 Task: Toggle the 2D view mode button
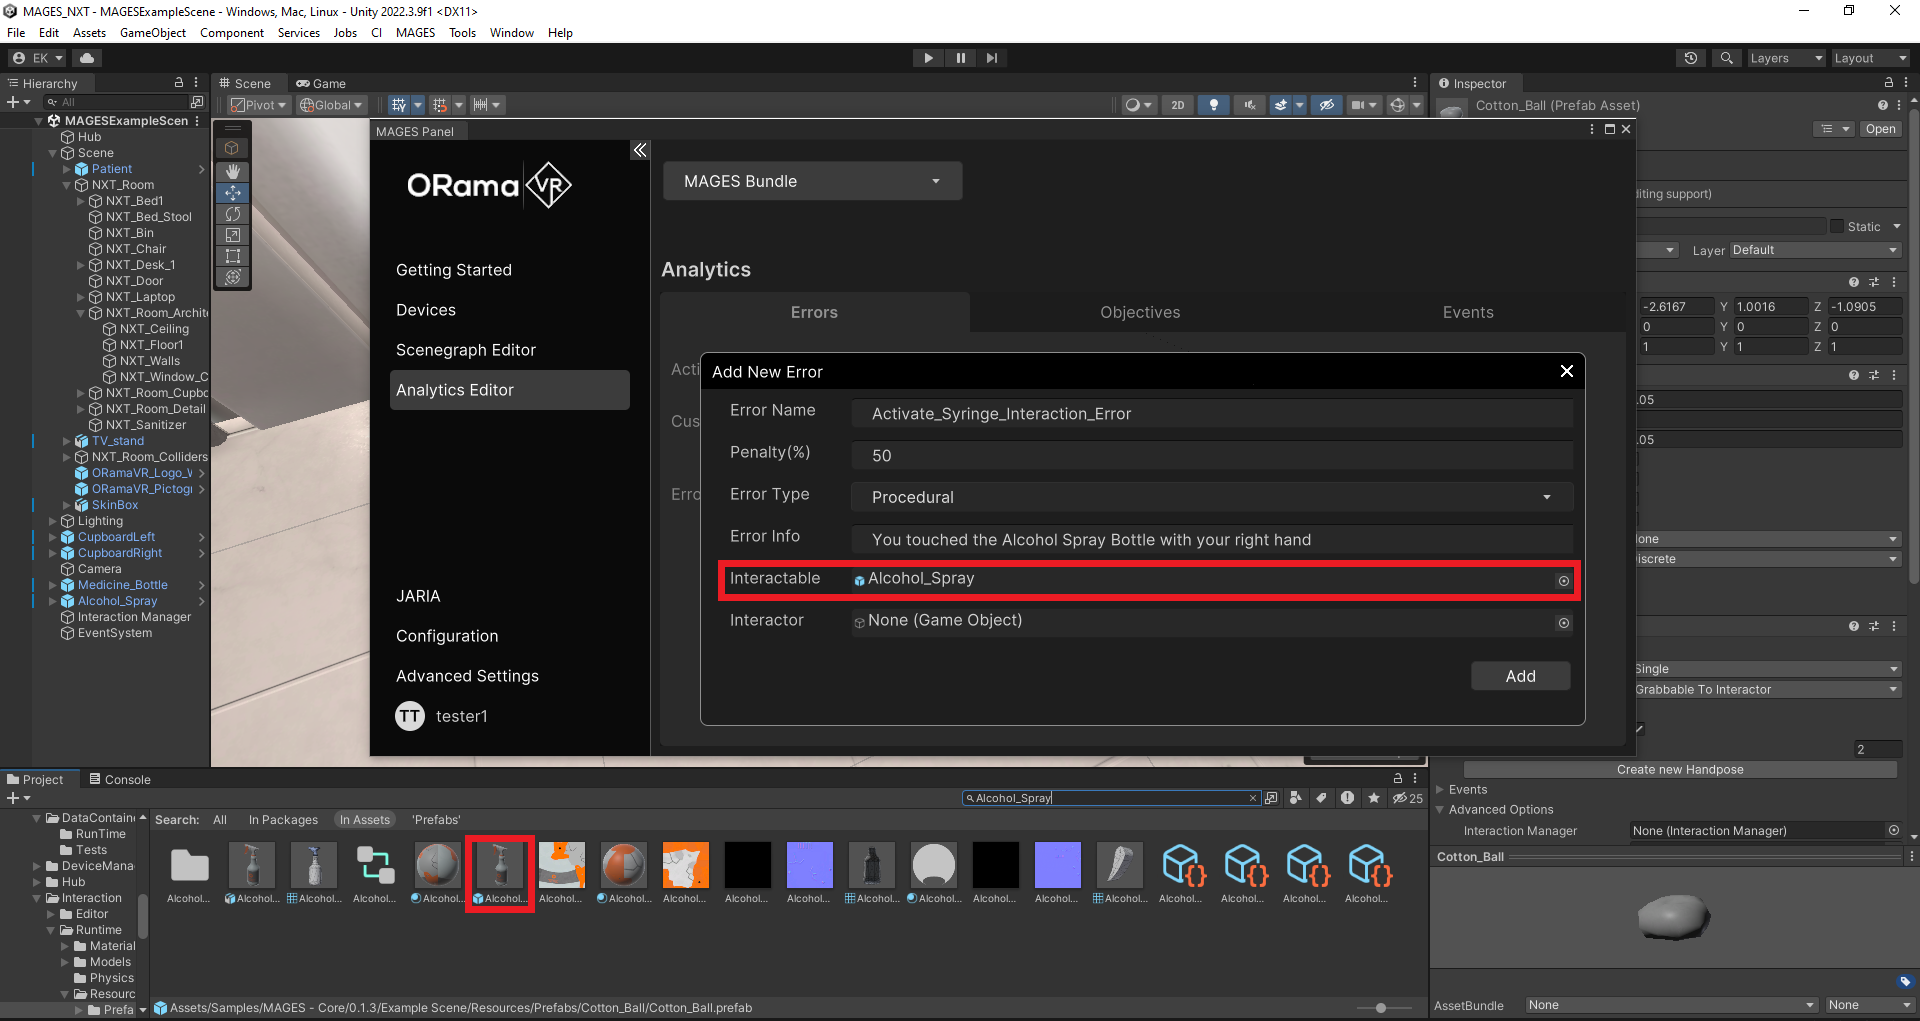[x=1178, y=105]
